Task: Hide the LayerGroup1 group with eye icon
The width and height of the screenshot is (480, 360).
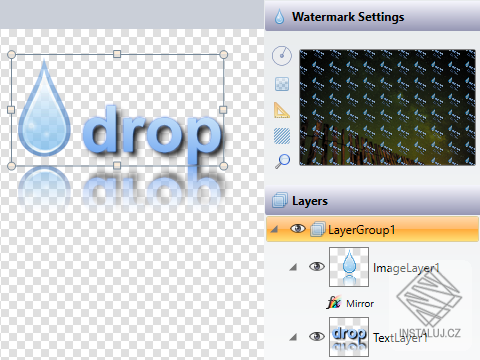Action: coord(298,229)
